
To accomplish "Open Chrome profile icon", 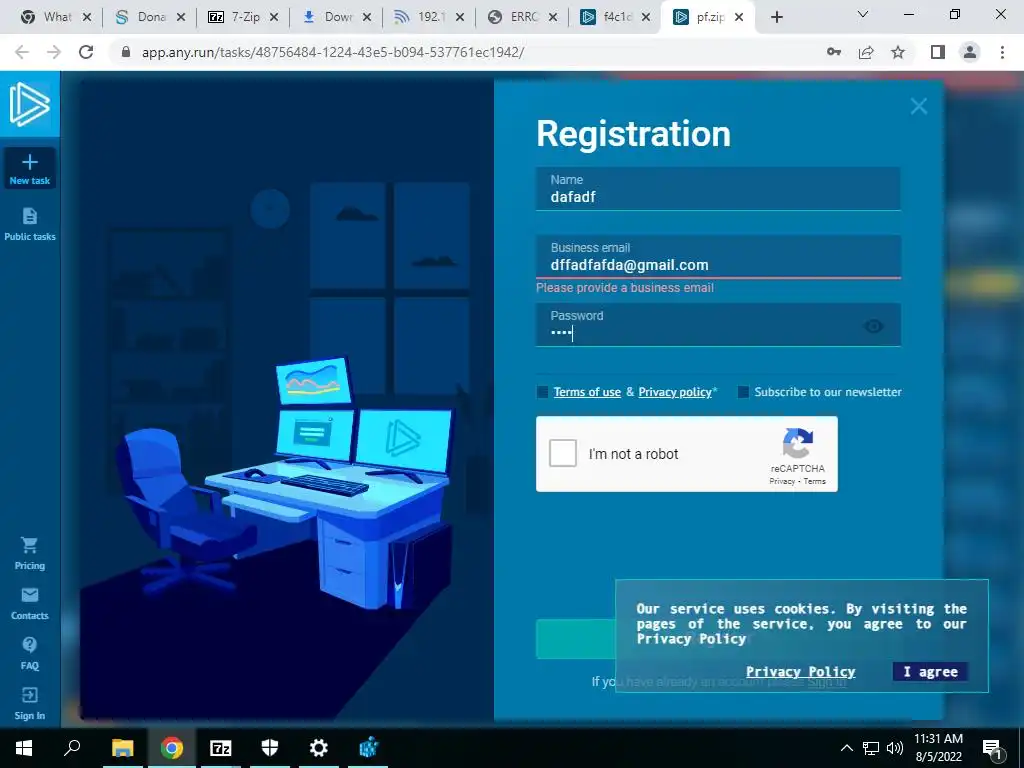I will pyautogui.click(x=970, y=52).
